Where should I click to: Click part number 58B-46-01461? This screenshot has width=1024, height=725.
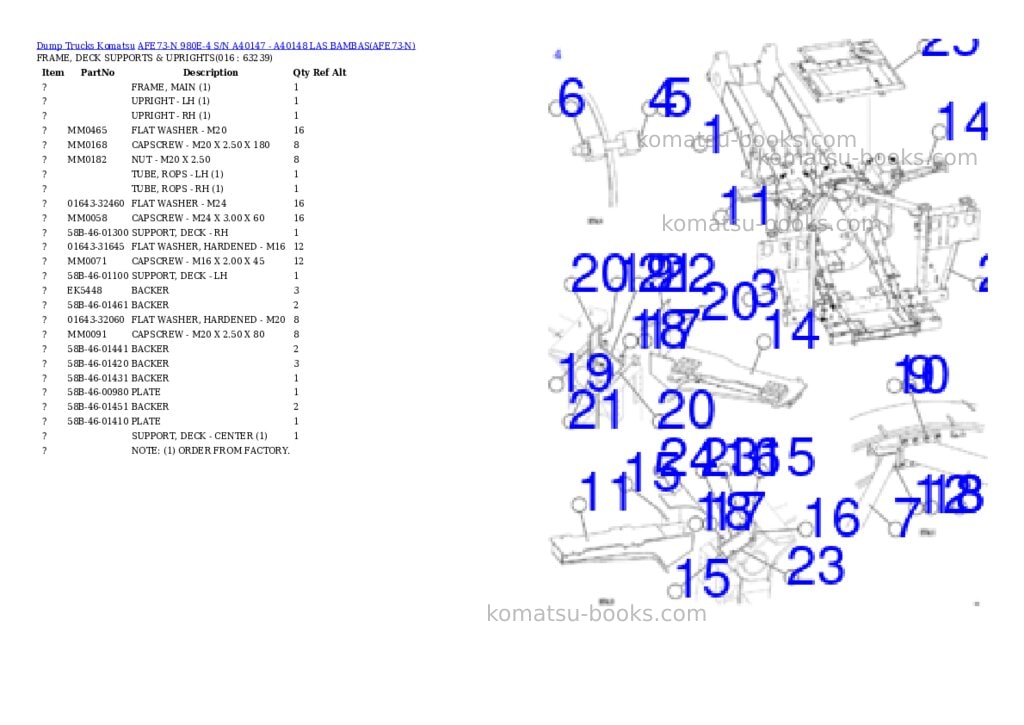pos(98,305)
